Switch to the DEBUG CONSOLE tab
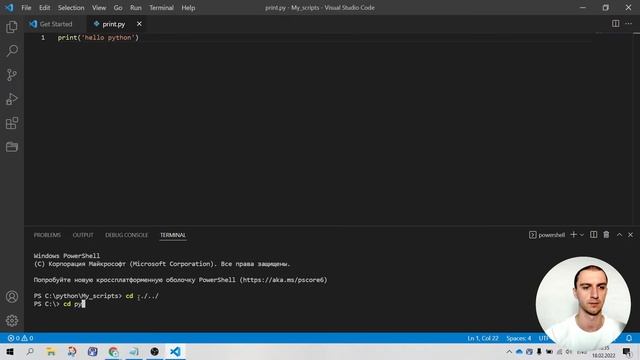Viewport: 640px width, 360px height. pyautogui.click(x=127, y=235)
